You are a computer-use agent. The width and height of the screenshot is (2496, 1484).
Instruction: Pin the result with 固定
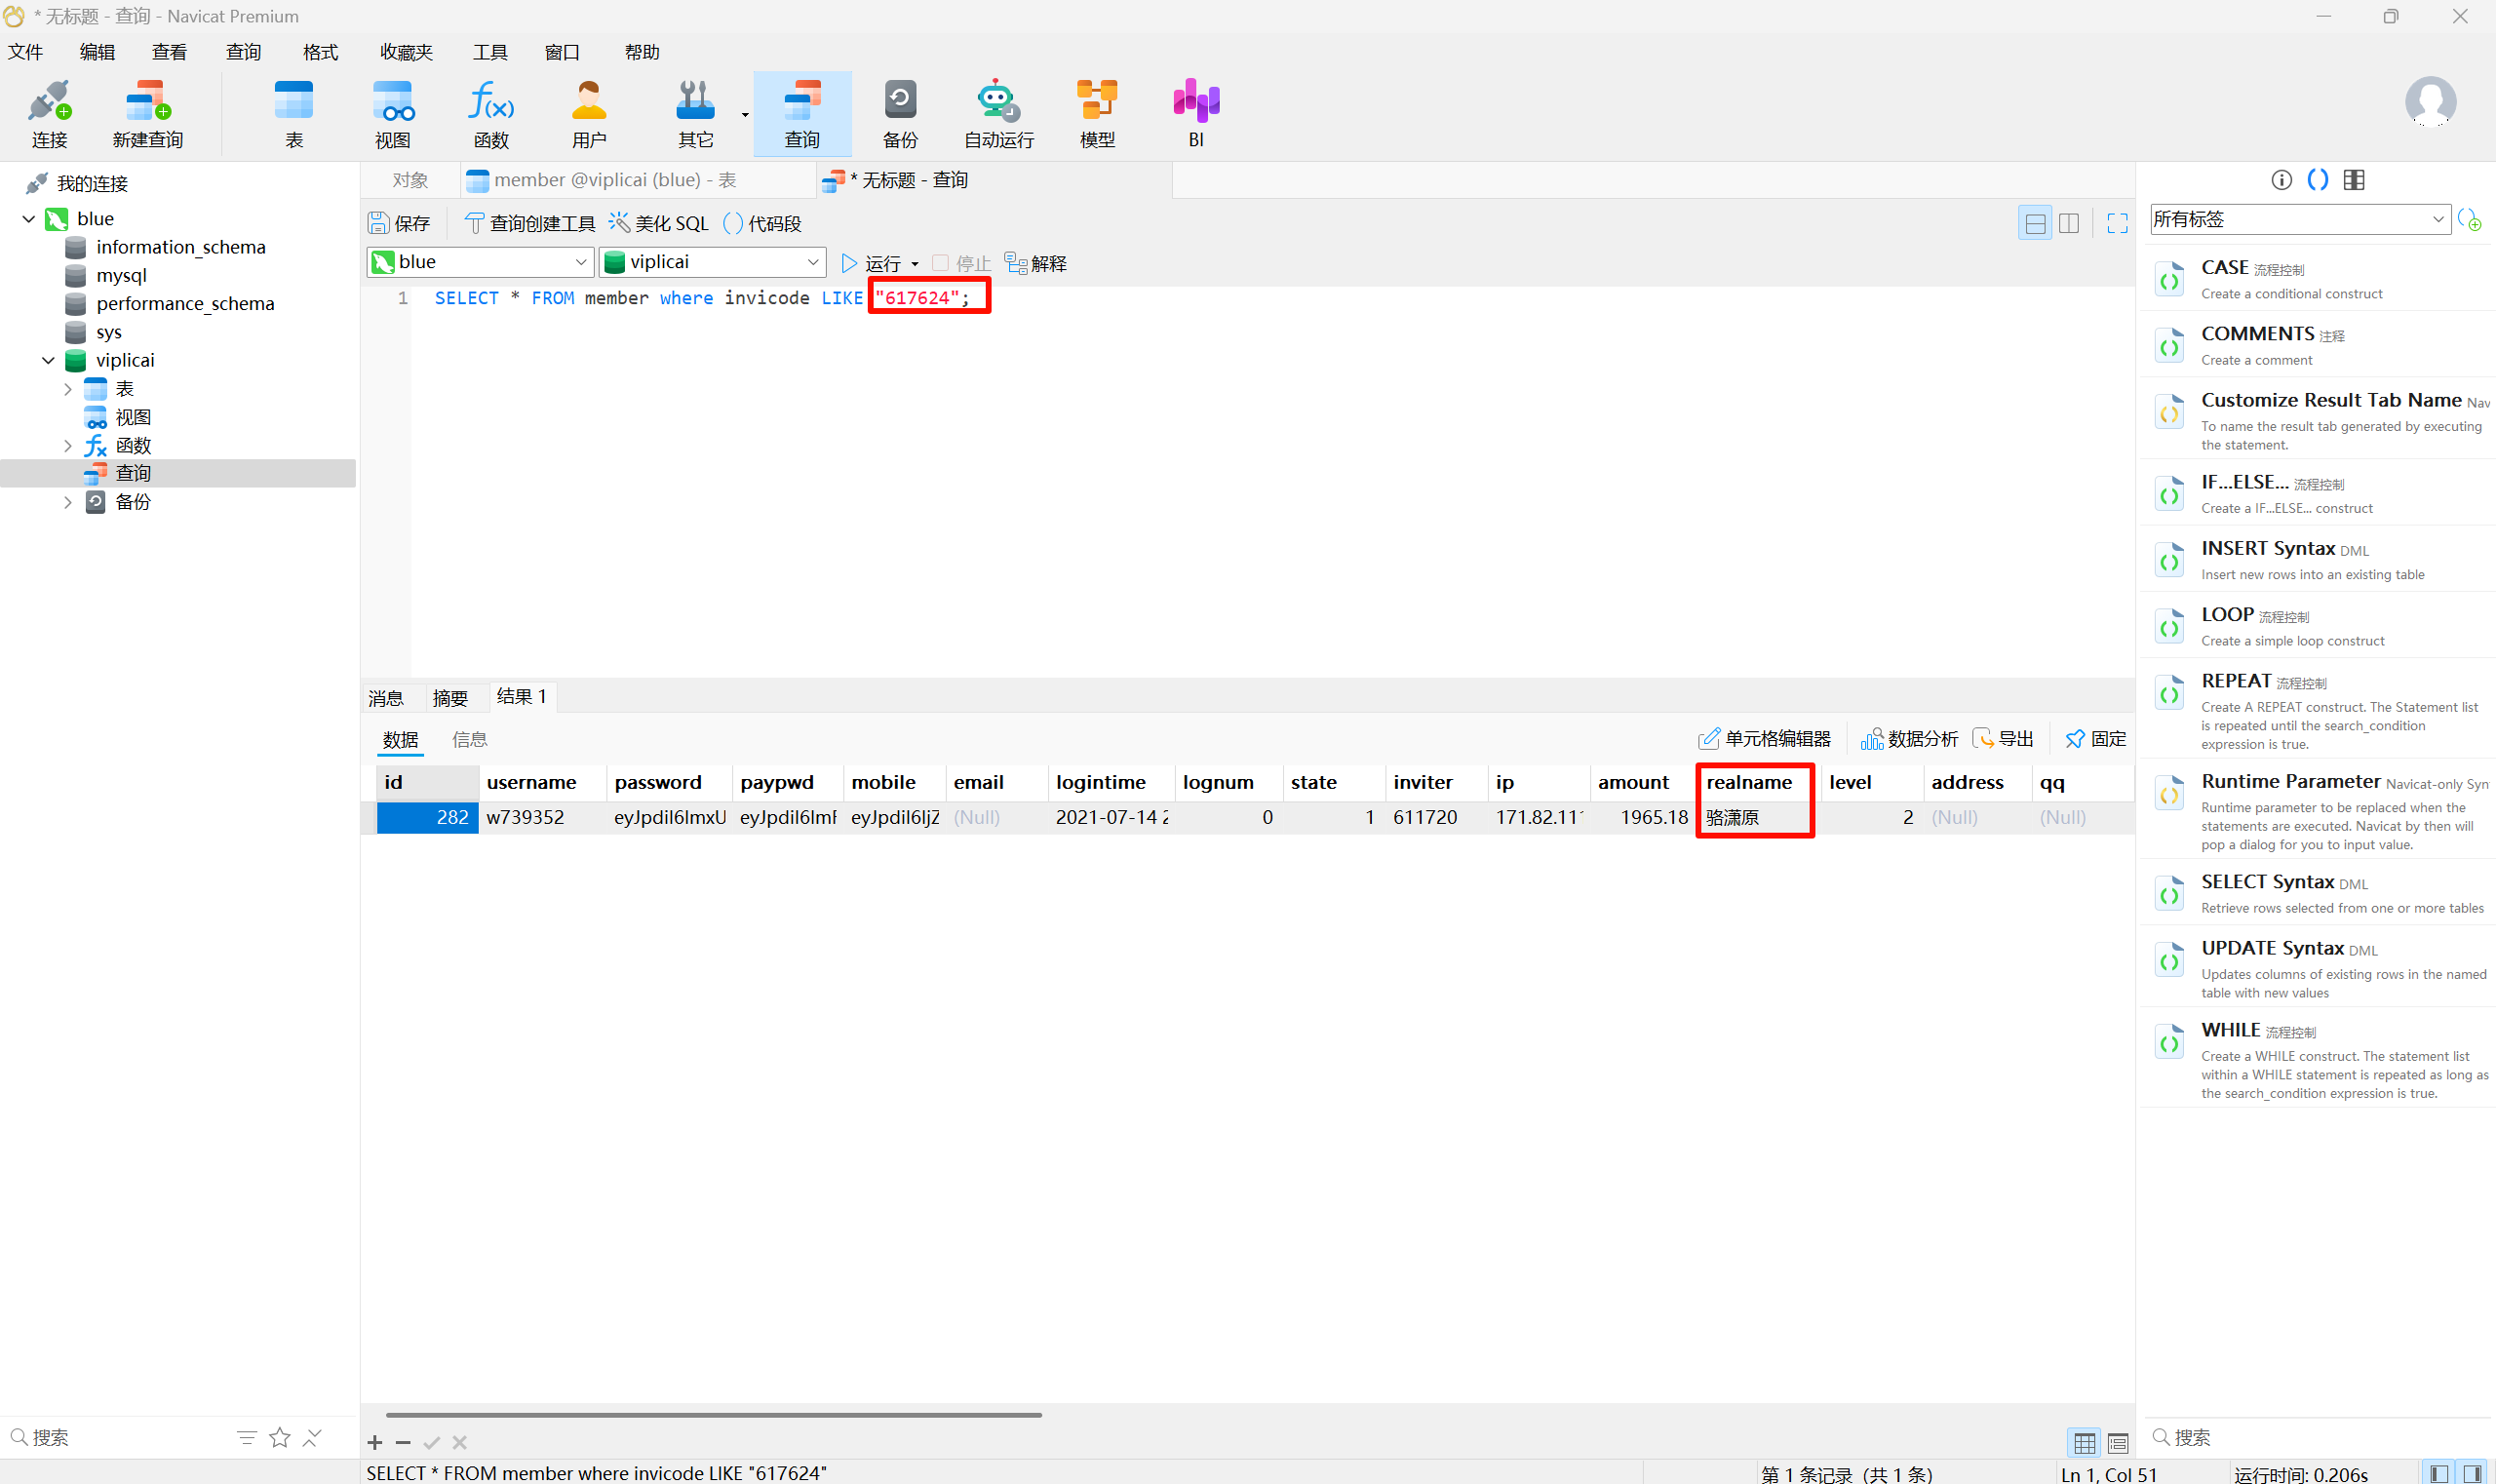pos(2096,739)
